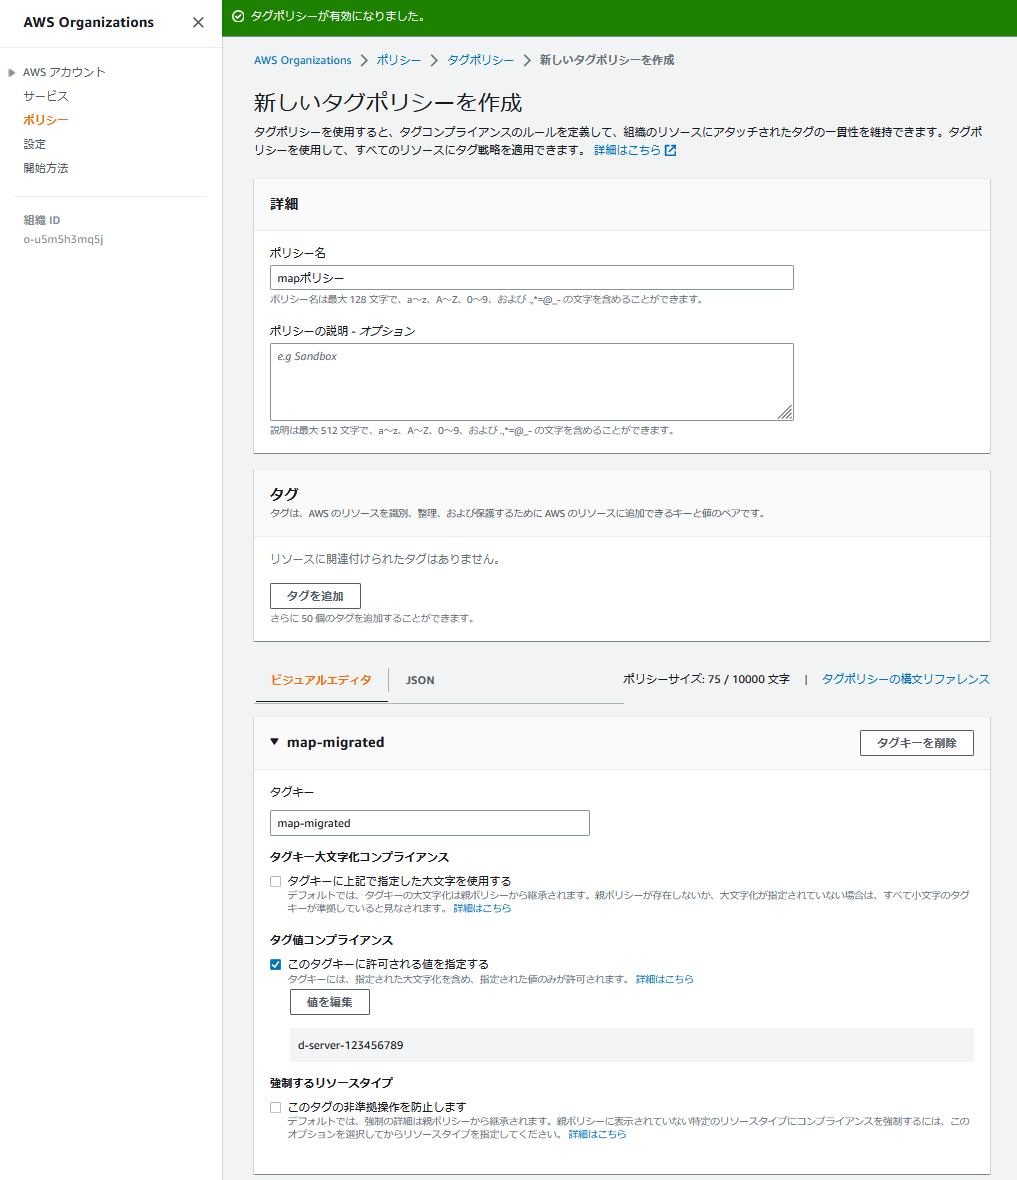
Task: Click the success checkmark icon in banner
Action: tap(238, 17)
